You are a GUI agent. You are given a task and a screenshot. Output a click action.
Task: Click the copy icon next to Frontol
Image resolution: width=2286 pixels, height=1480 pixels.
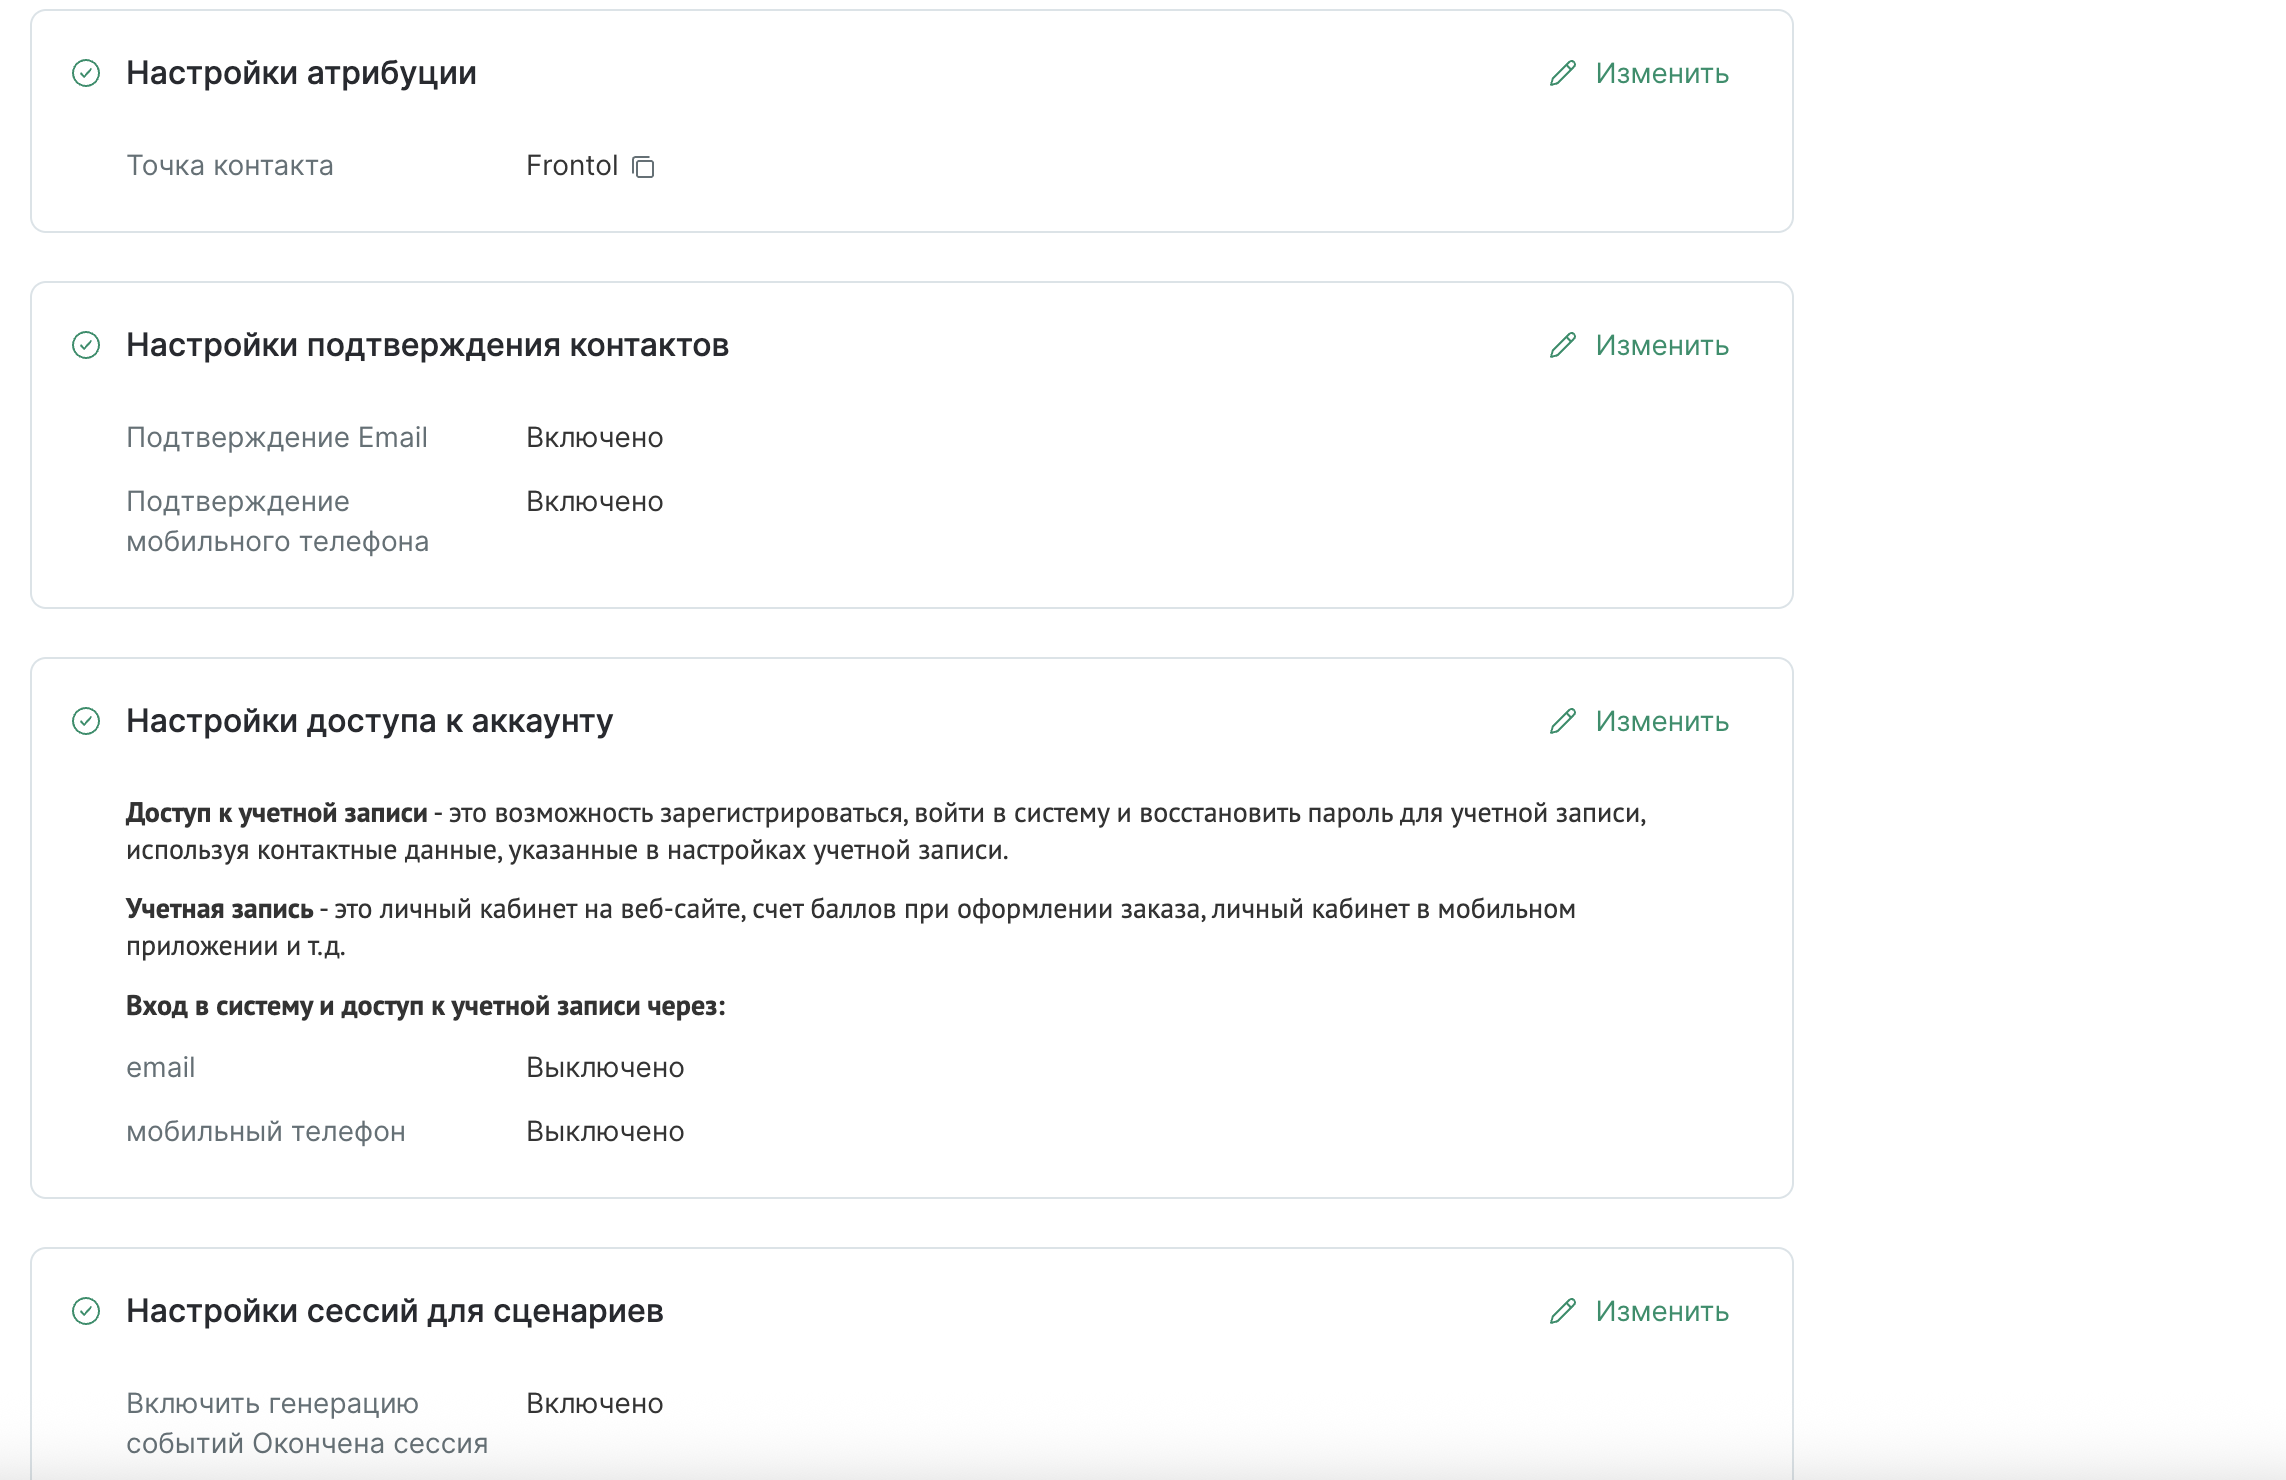pyautogui.click(x=644, y=167)
